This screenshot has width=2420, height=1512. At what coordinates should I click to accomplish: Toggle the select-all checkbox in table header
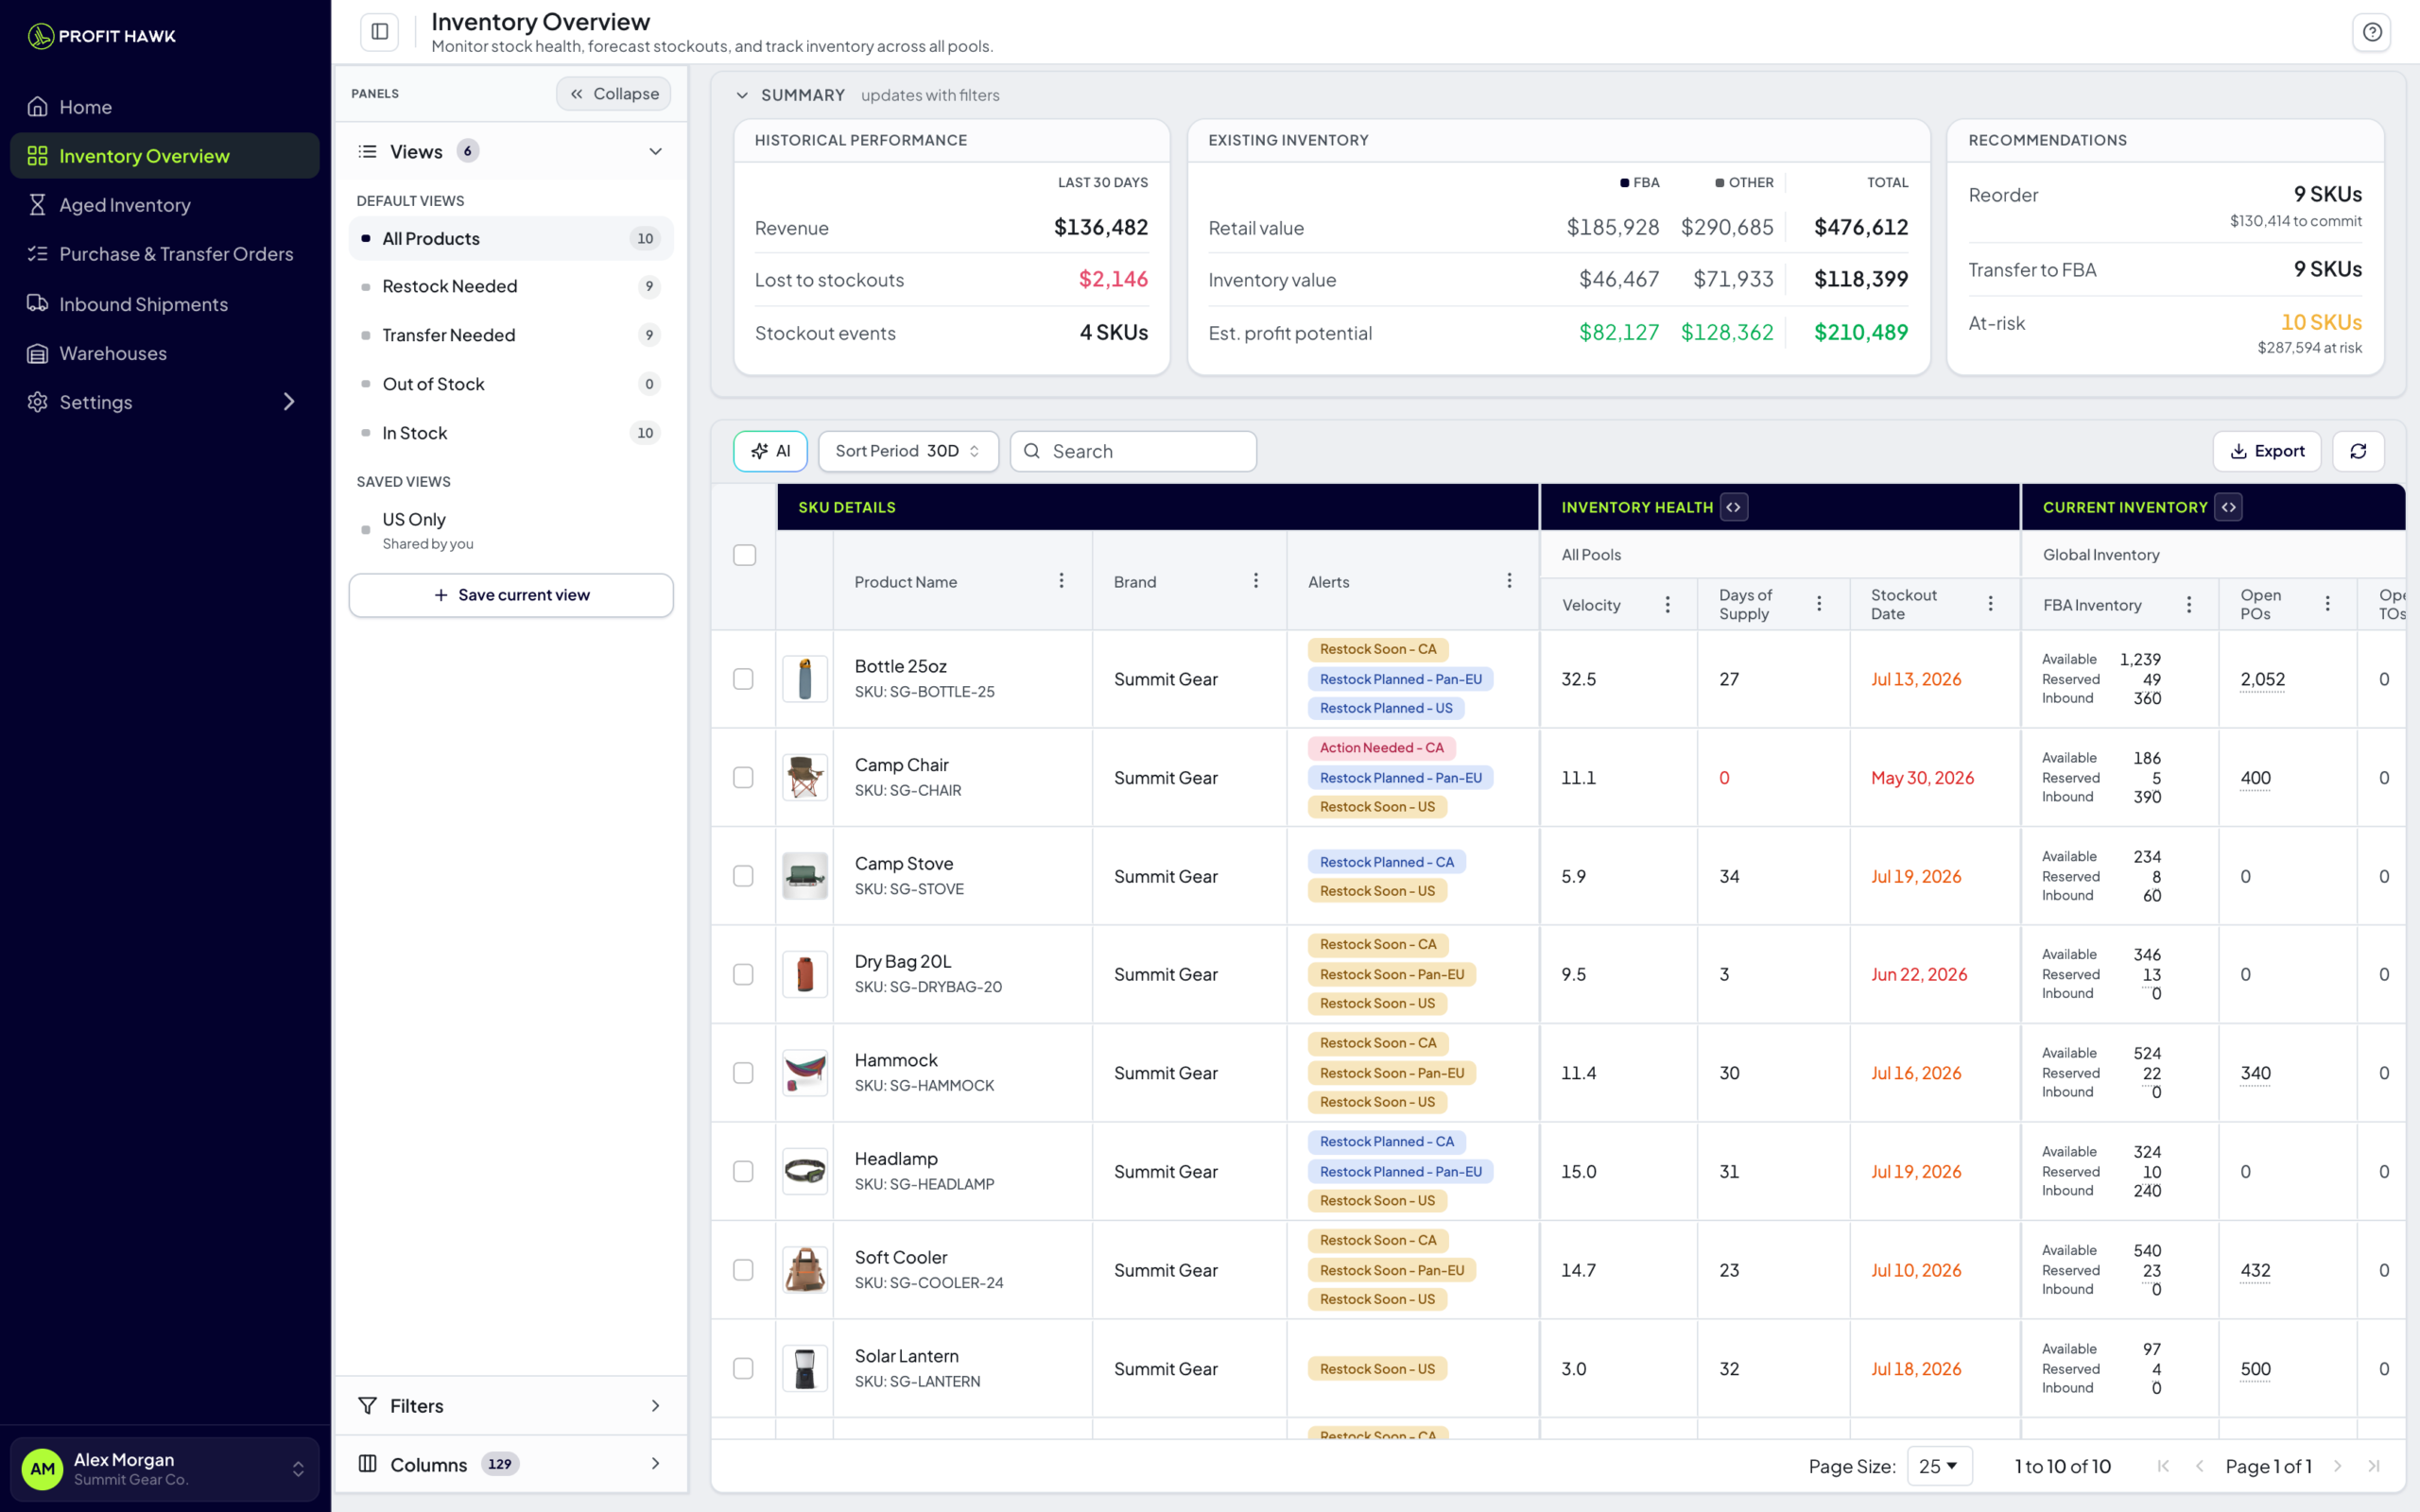pos(744,555)
